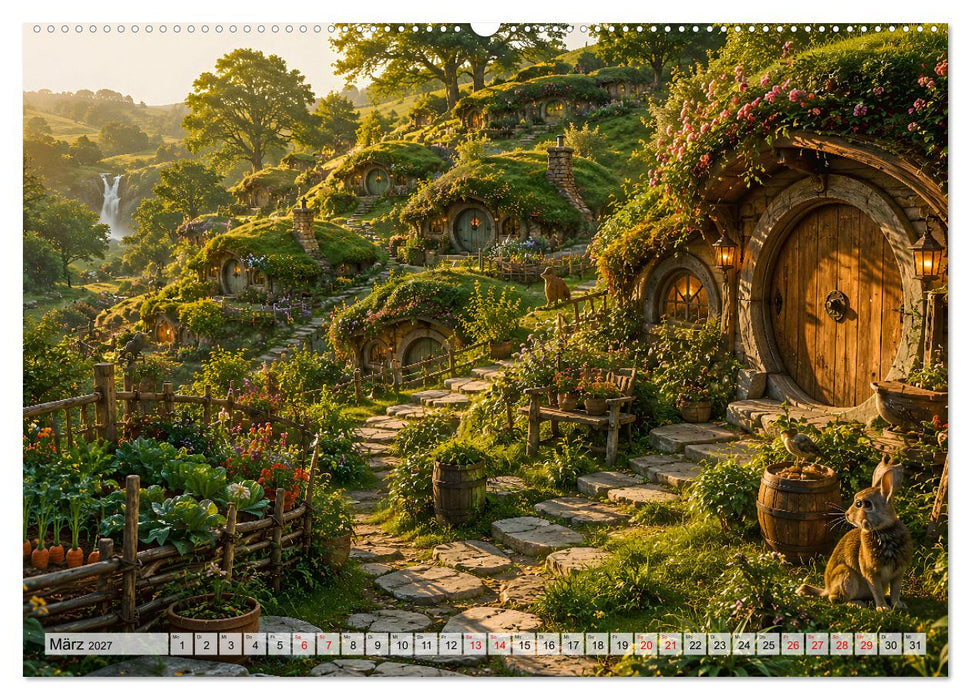The height and width of the screenshot is (700, 971).
Task: Select day 5 in the date strip
Action: pos(279,644)
